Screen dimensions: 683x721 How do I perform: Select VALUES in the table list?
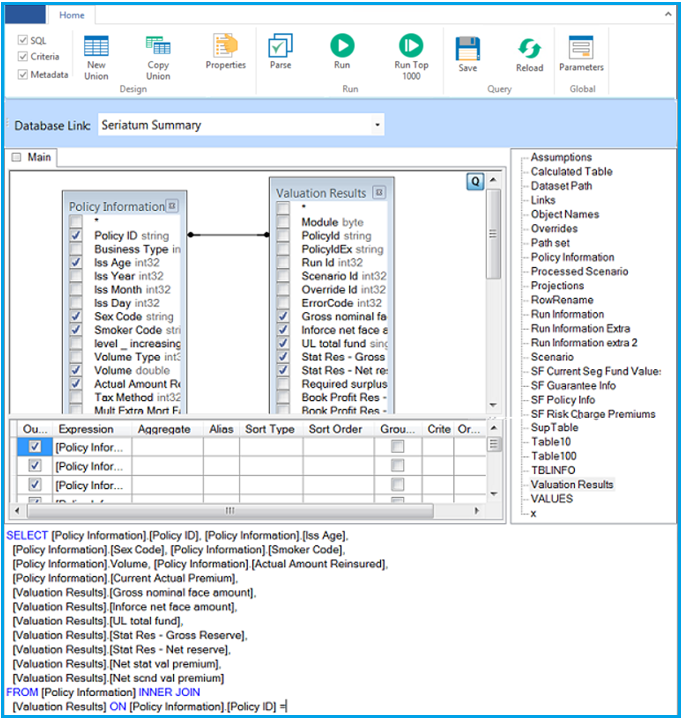coord(551,499)
